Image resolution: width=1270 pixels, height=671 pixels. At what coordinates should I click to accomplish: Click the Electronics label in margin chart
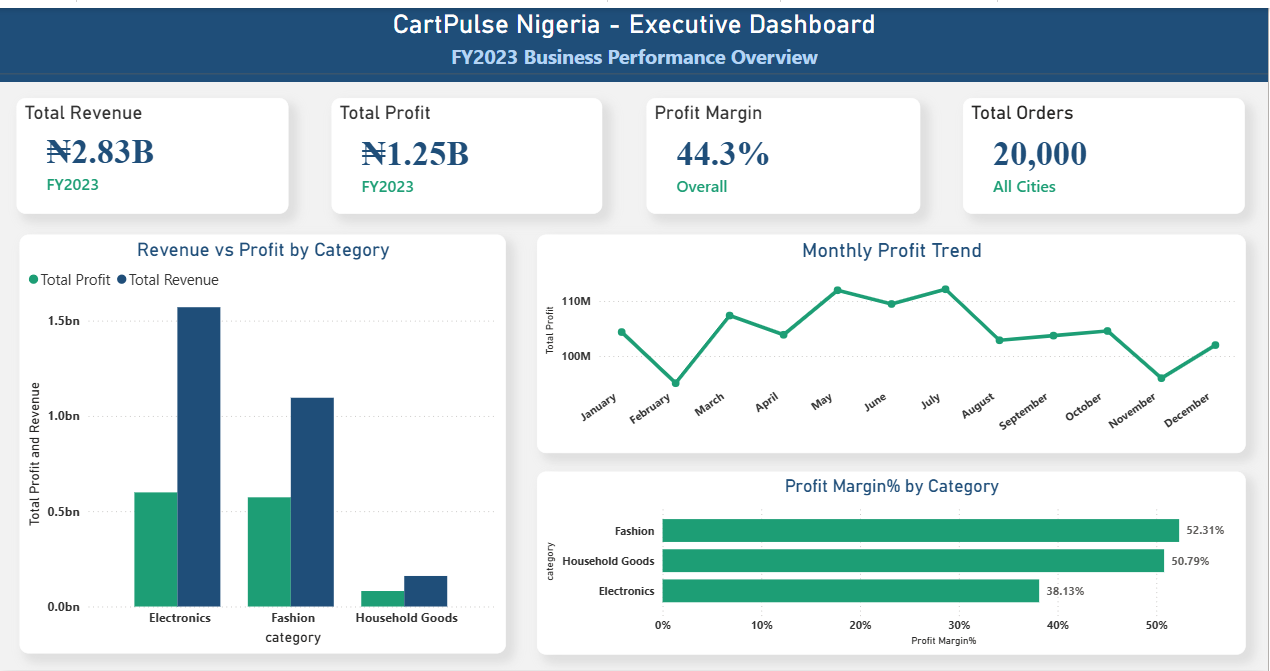(x=627, y=591)
